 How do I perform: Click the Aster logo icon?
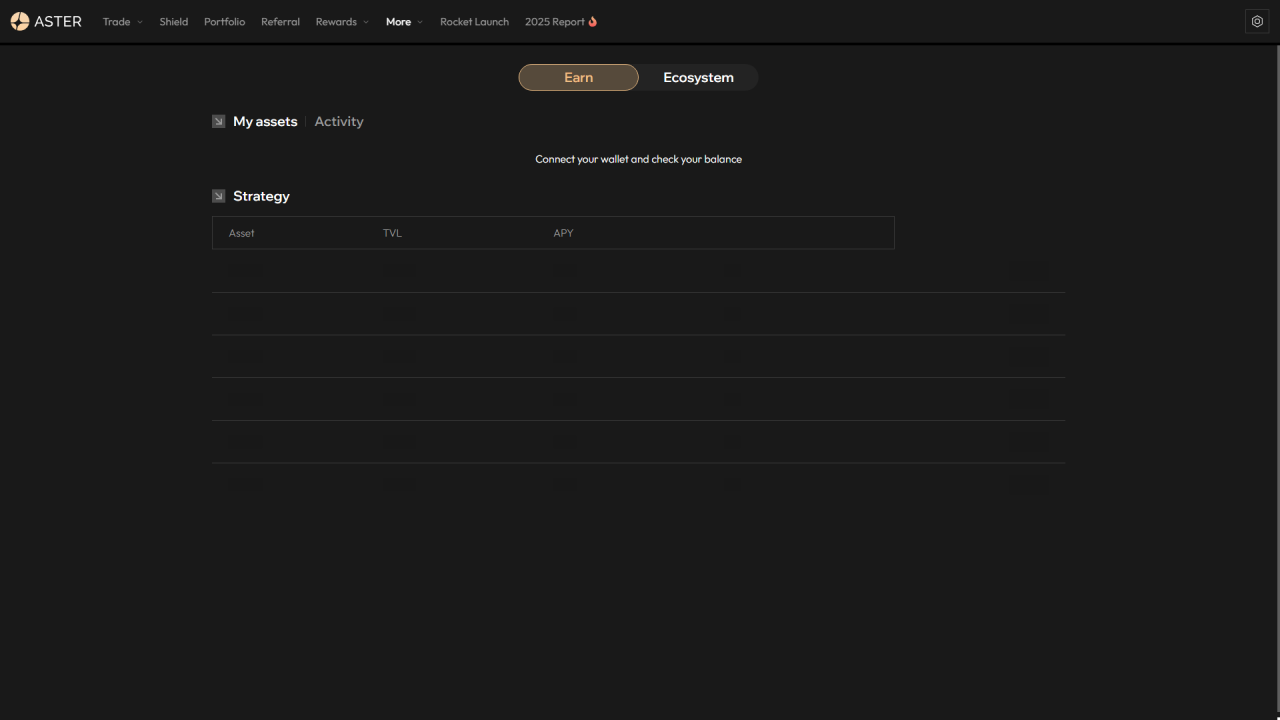coord(19,22)
